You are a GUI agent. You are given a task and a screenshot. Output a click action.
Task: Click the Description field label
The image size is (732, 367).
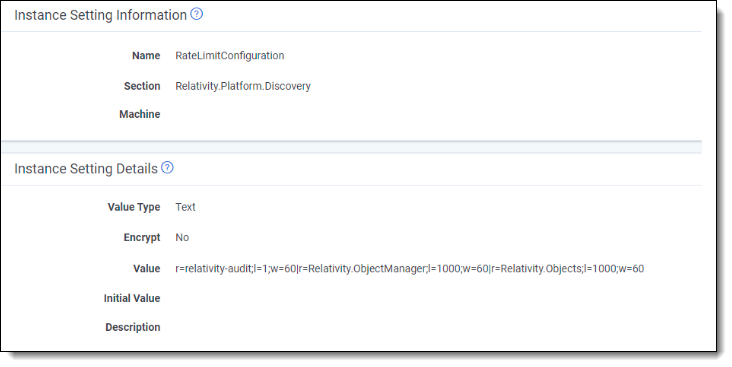(133, 327)
